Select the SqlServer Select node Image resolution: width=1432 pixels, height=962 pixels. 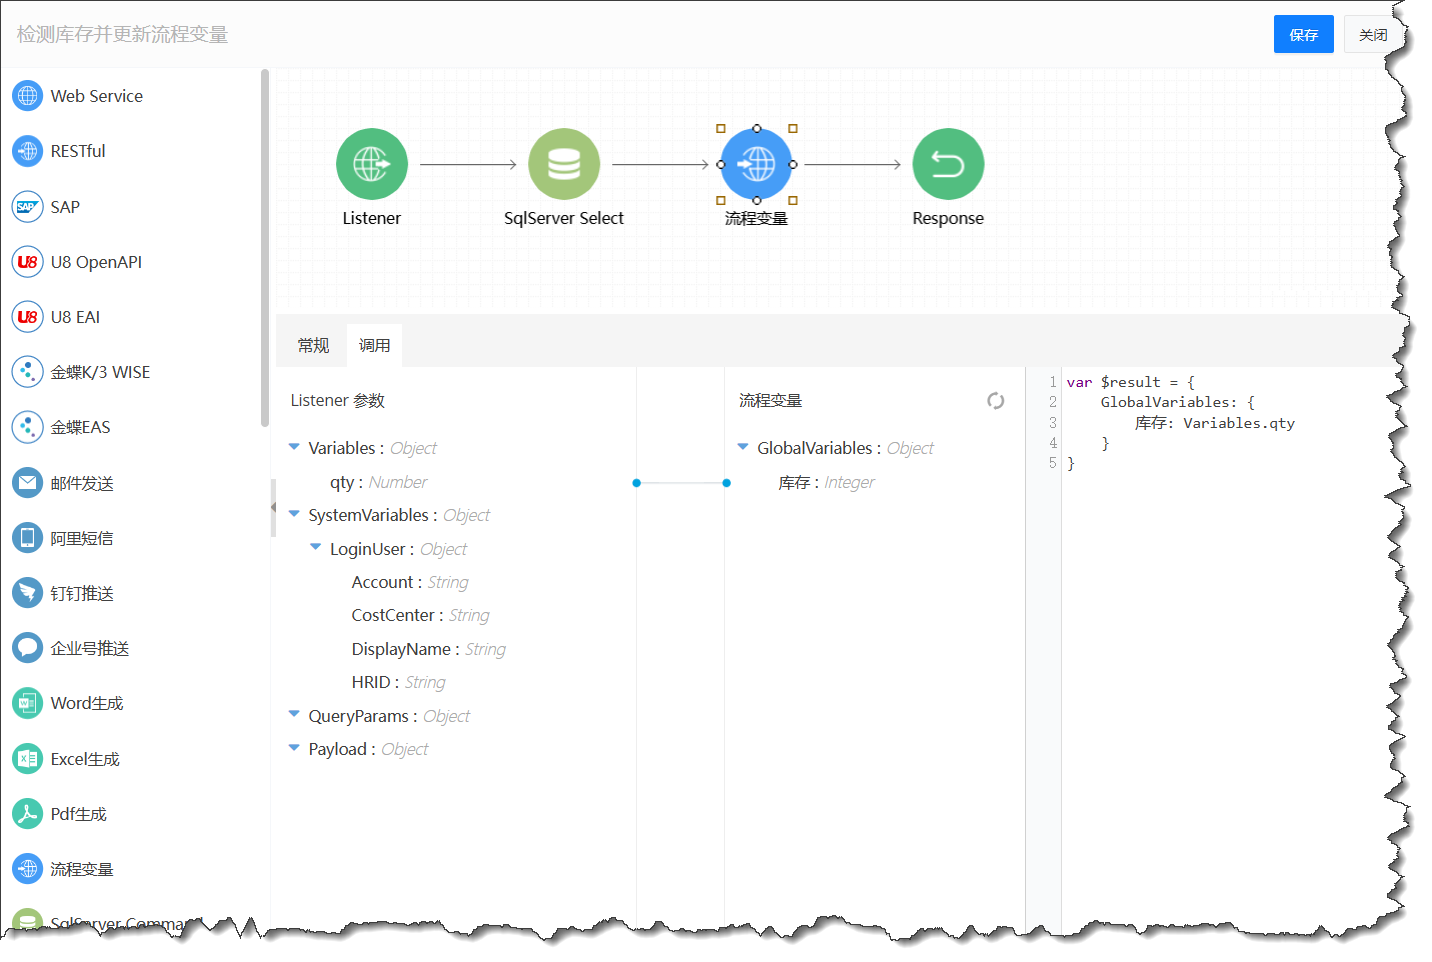point(563,164)
